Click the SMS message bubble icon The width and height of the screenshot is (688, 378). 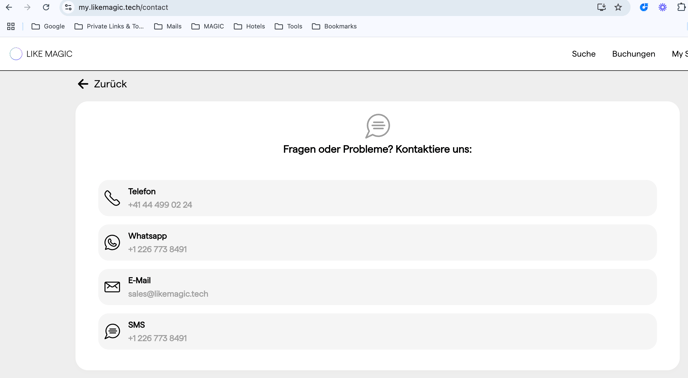tap(112, 331)
